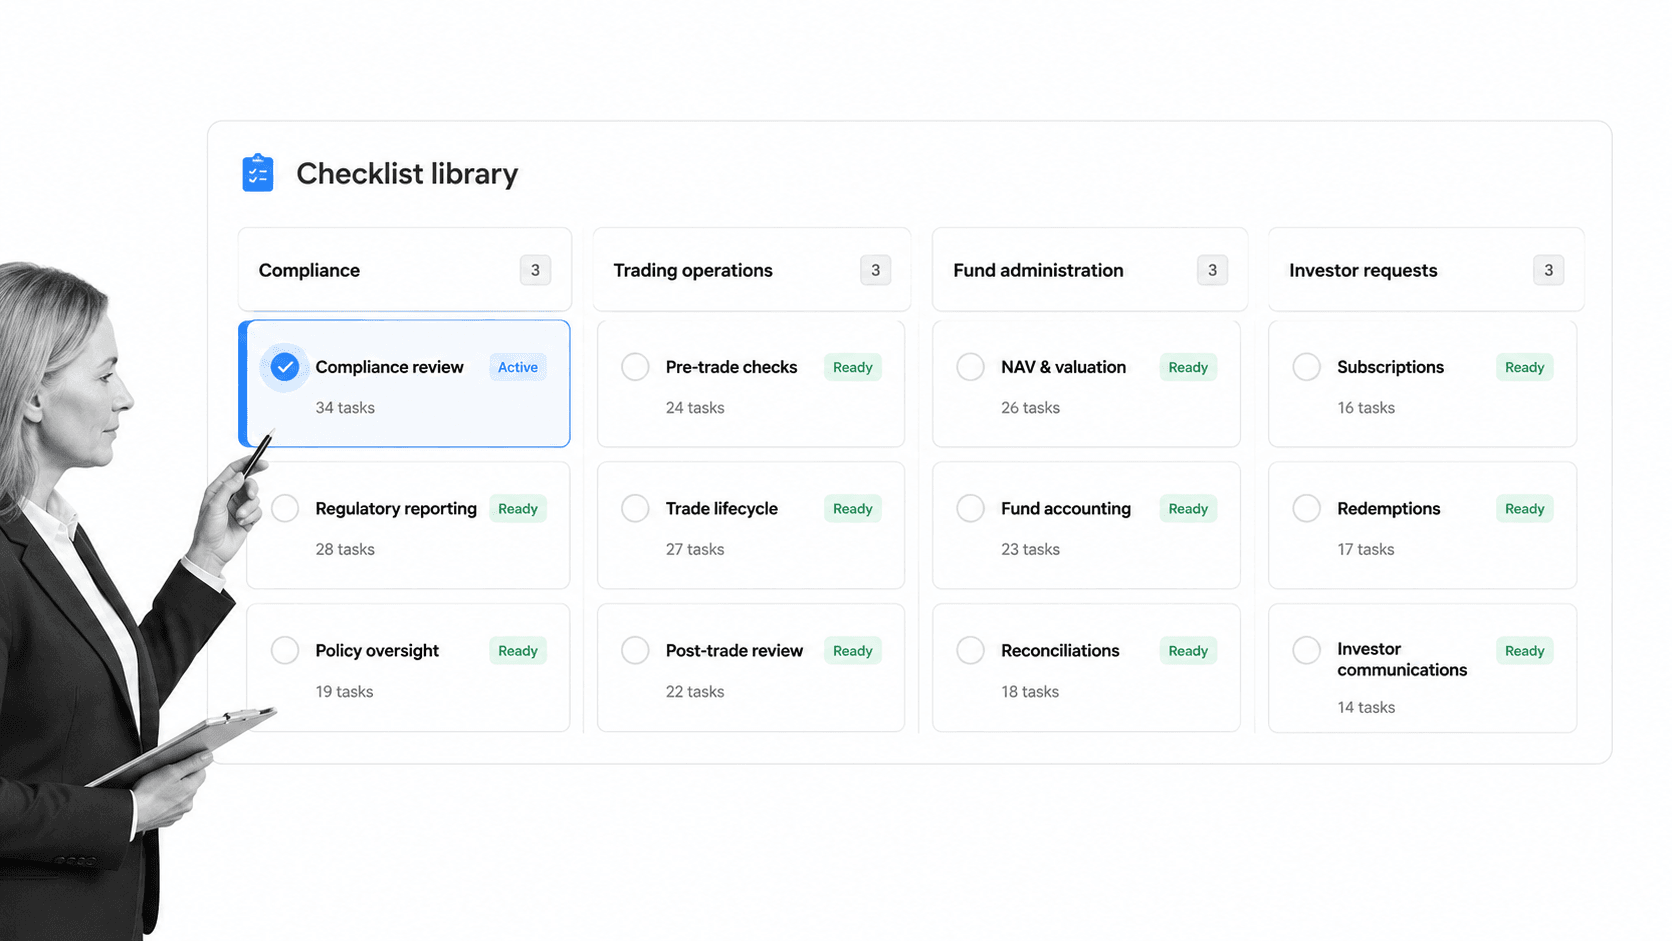Select the NAV & valuation radio circle
Viewport: 1672px width, 941px height.
(970, 367)
